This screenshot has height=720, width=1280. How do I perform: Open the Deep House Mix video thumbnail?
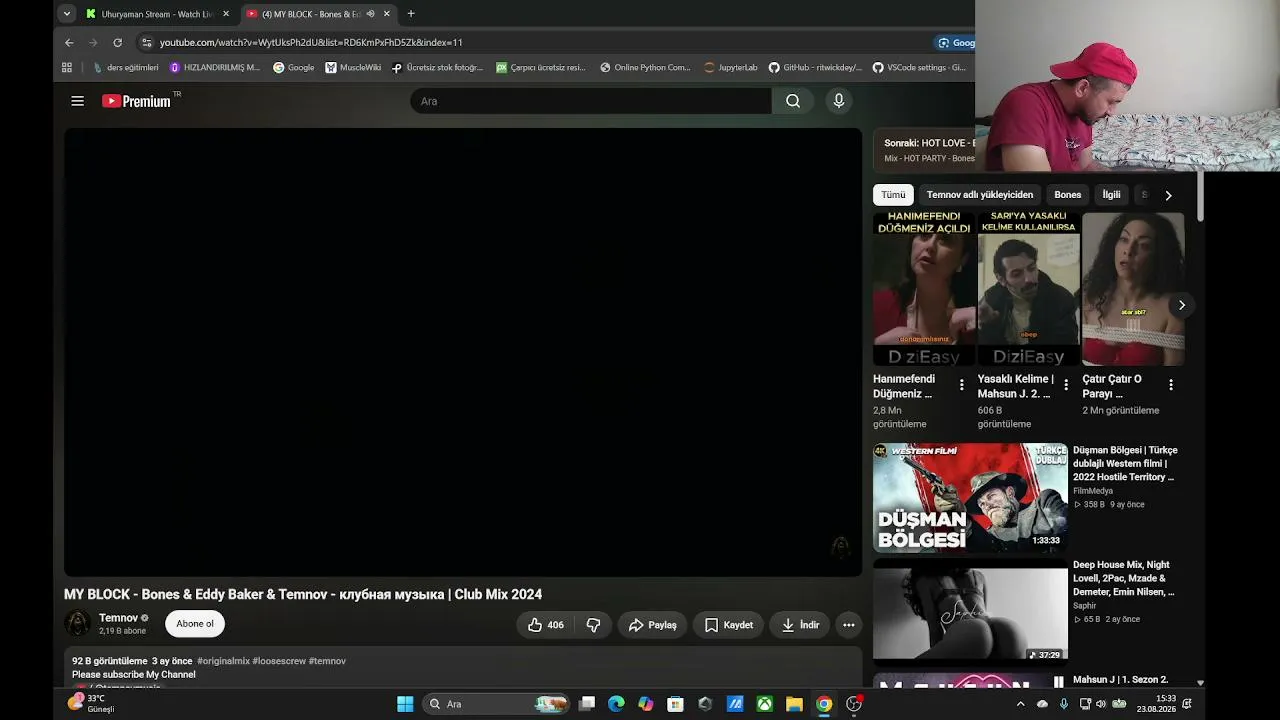970,613
